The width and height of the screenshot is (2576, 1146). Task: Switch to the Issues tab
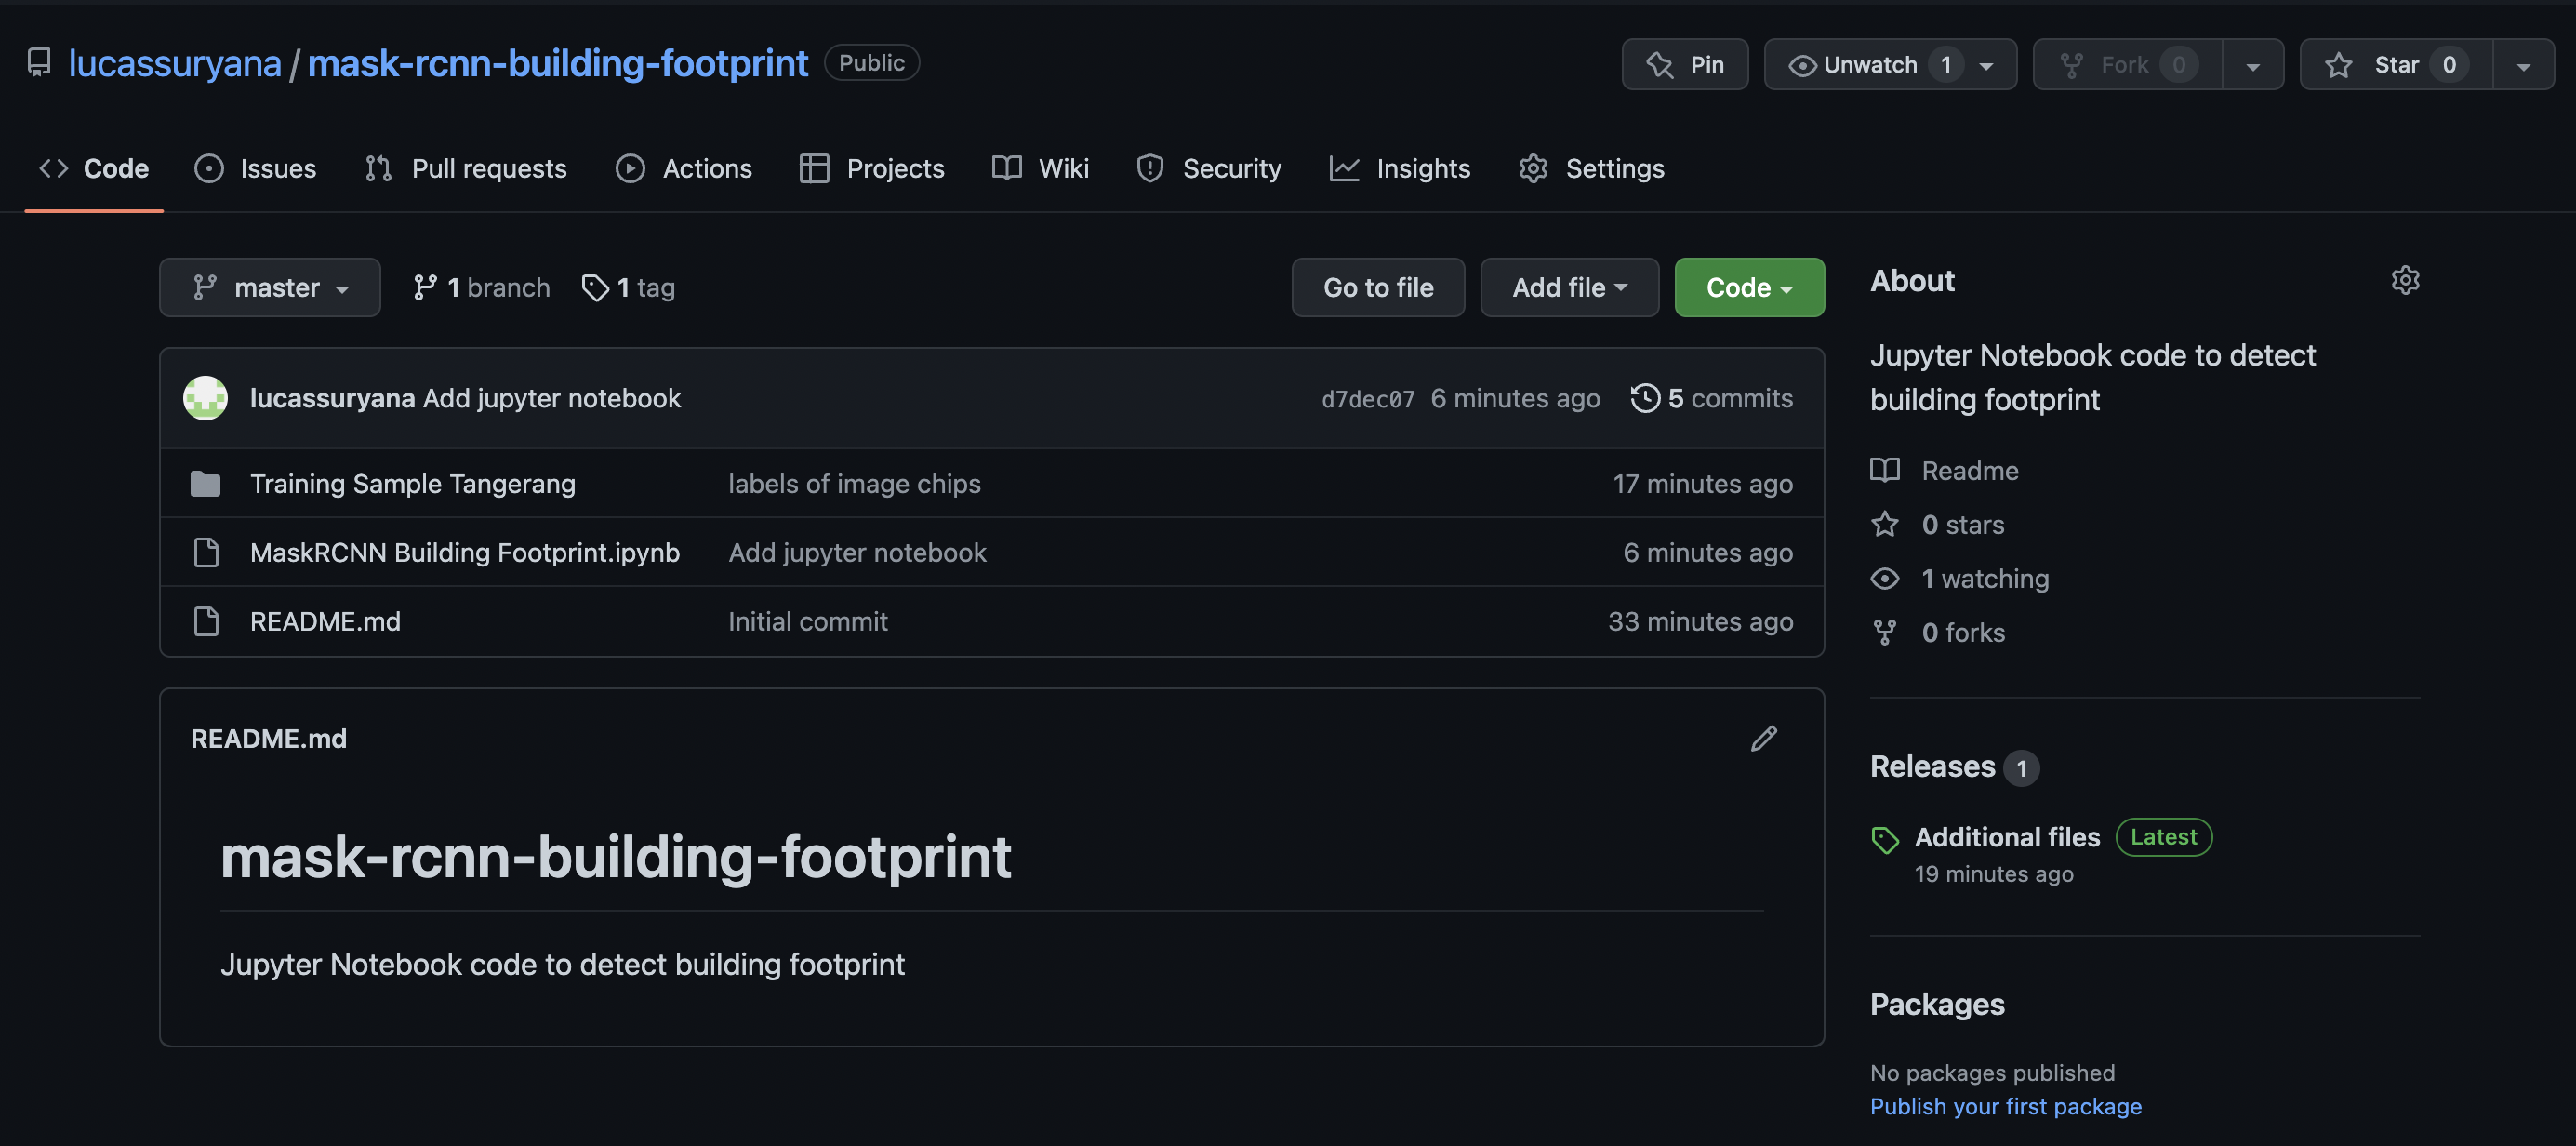click(x=255, y=168)
